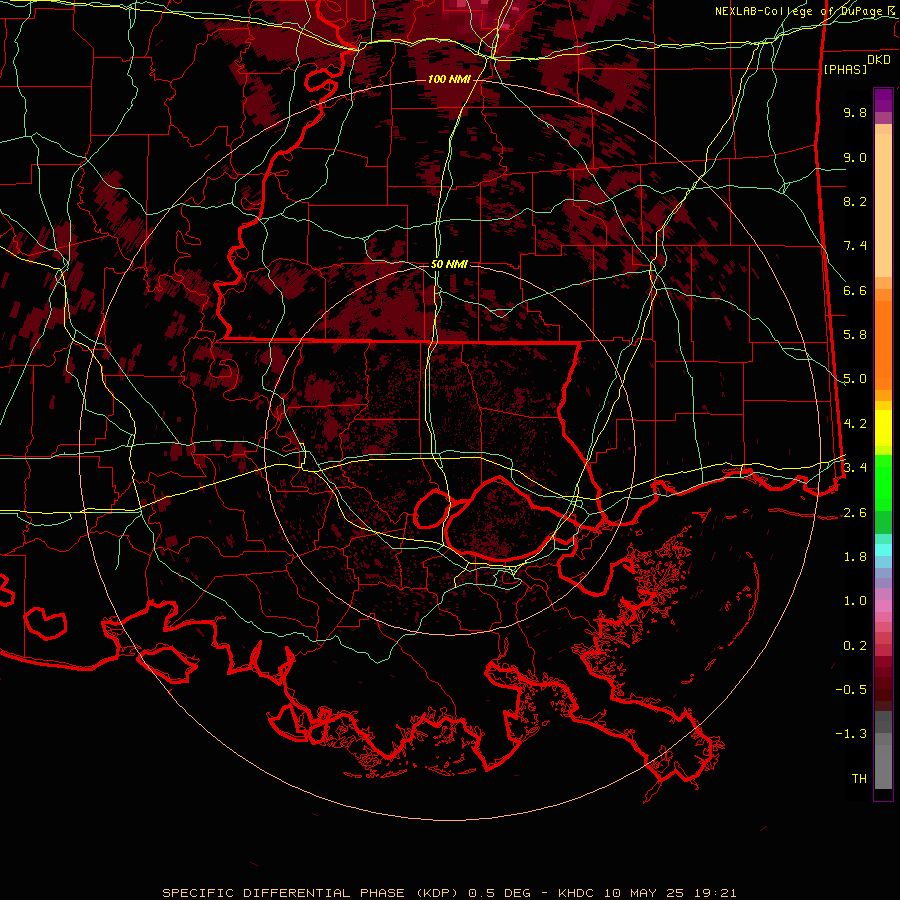This screenshot has width=900, height=900.
Task: Pick the pink color bar segment
Action: coord(883,606)
